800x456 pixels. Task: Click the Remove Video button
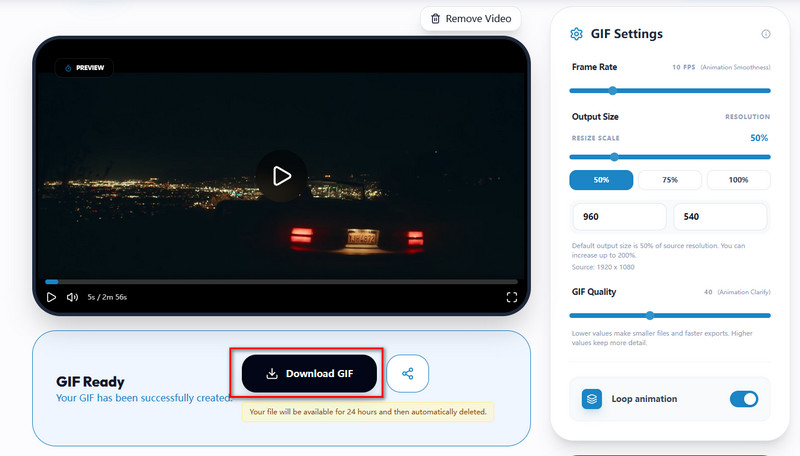pos(470,19)
